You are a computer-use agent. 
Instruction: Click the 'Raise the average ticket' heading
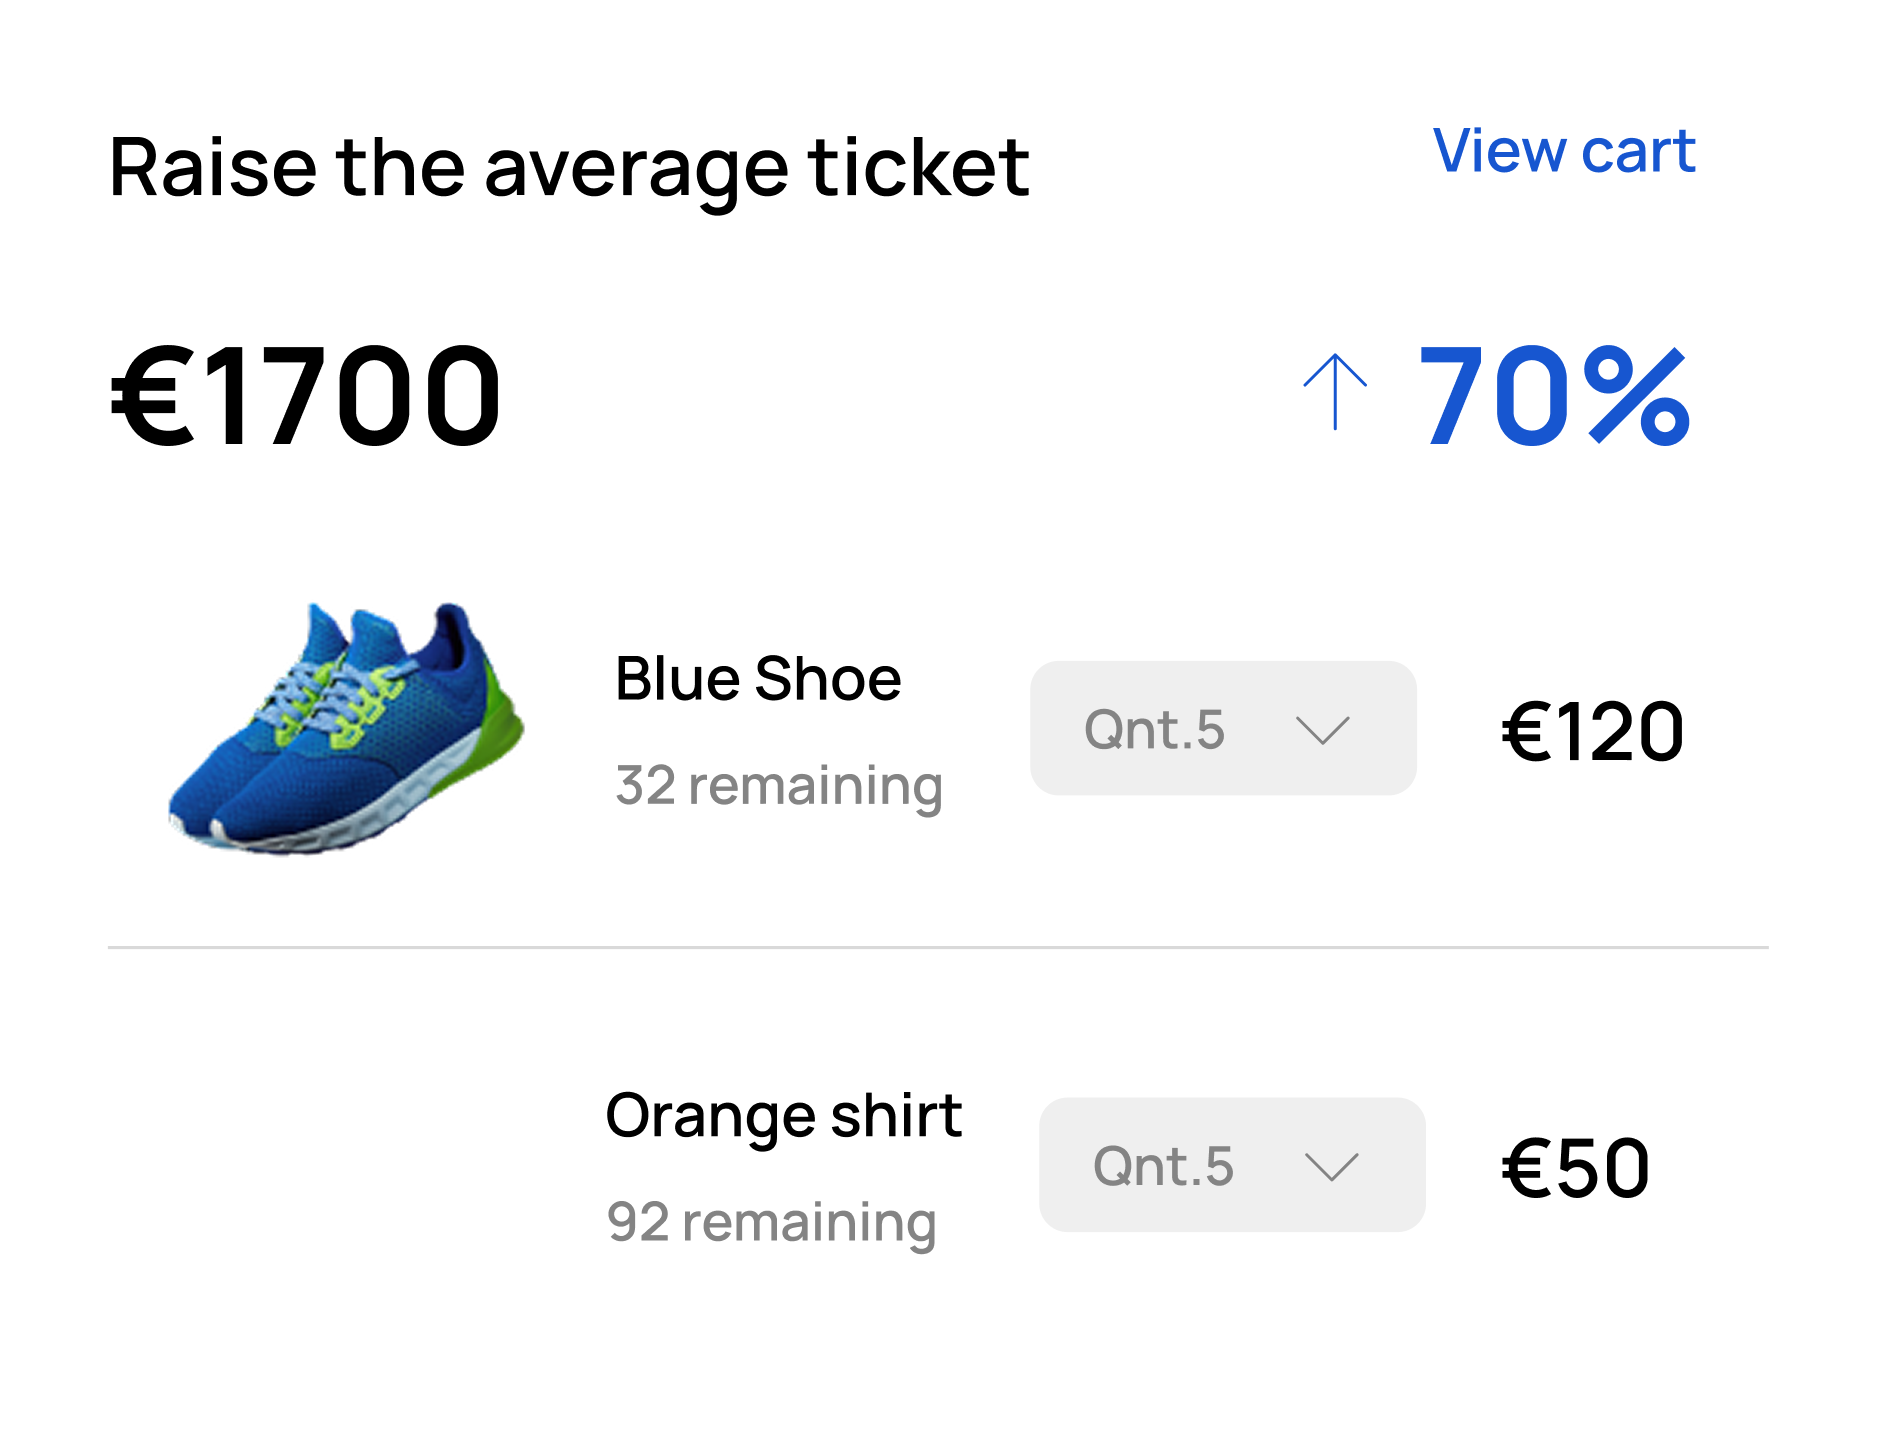point(569,168)
